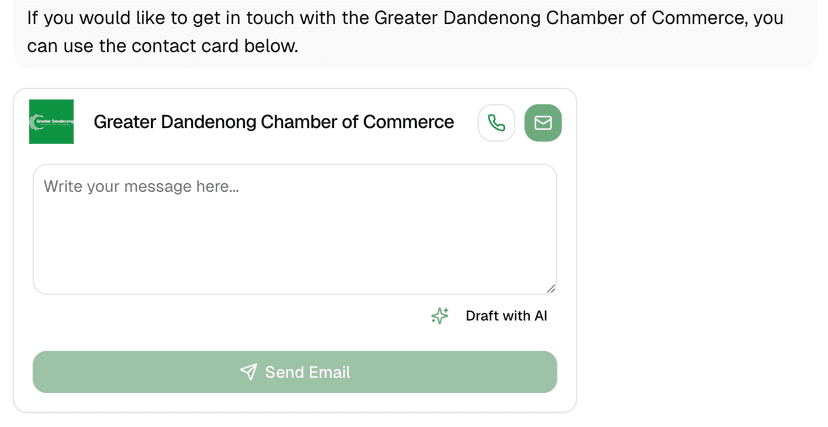This screenshot has width=828, height=427.
Task: Click the placeholder text Write your message here
Action: point(141,186)
